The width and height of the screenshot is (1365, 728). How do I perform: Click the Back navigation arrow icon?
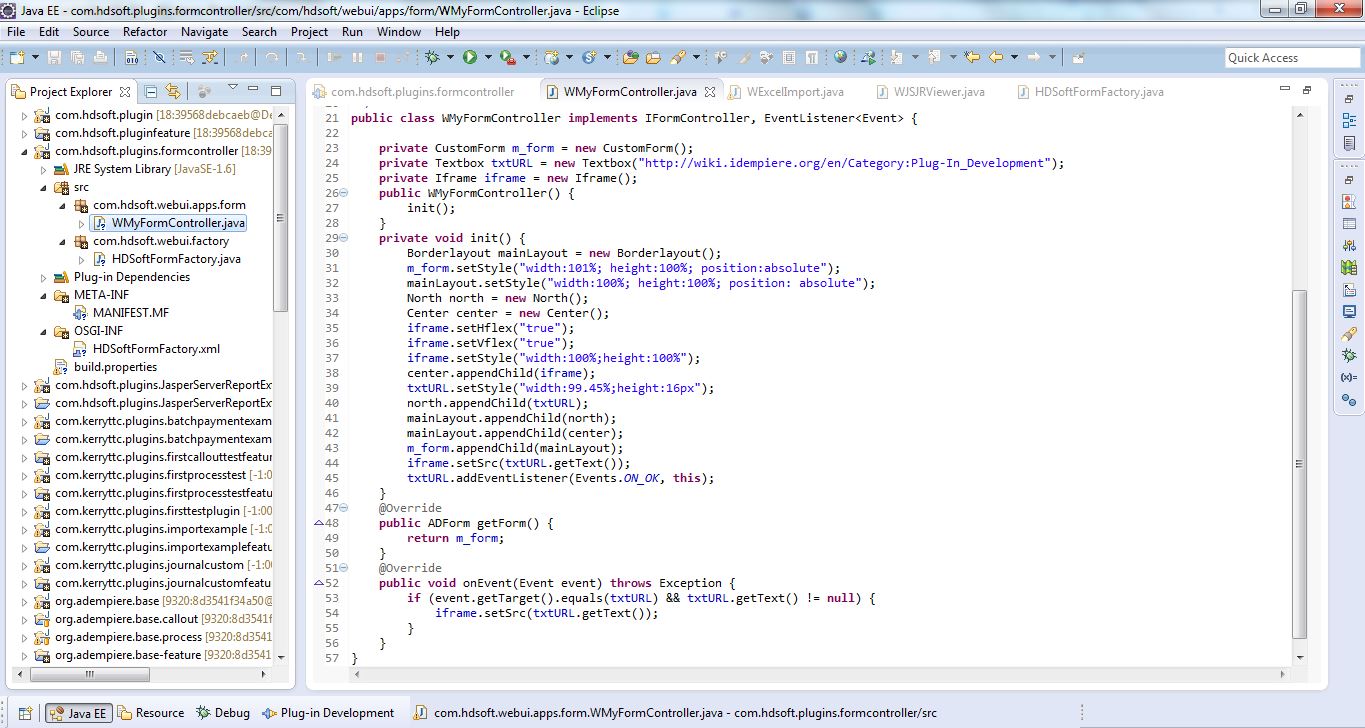[996, 58]
